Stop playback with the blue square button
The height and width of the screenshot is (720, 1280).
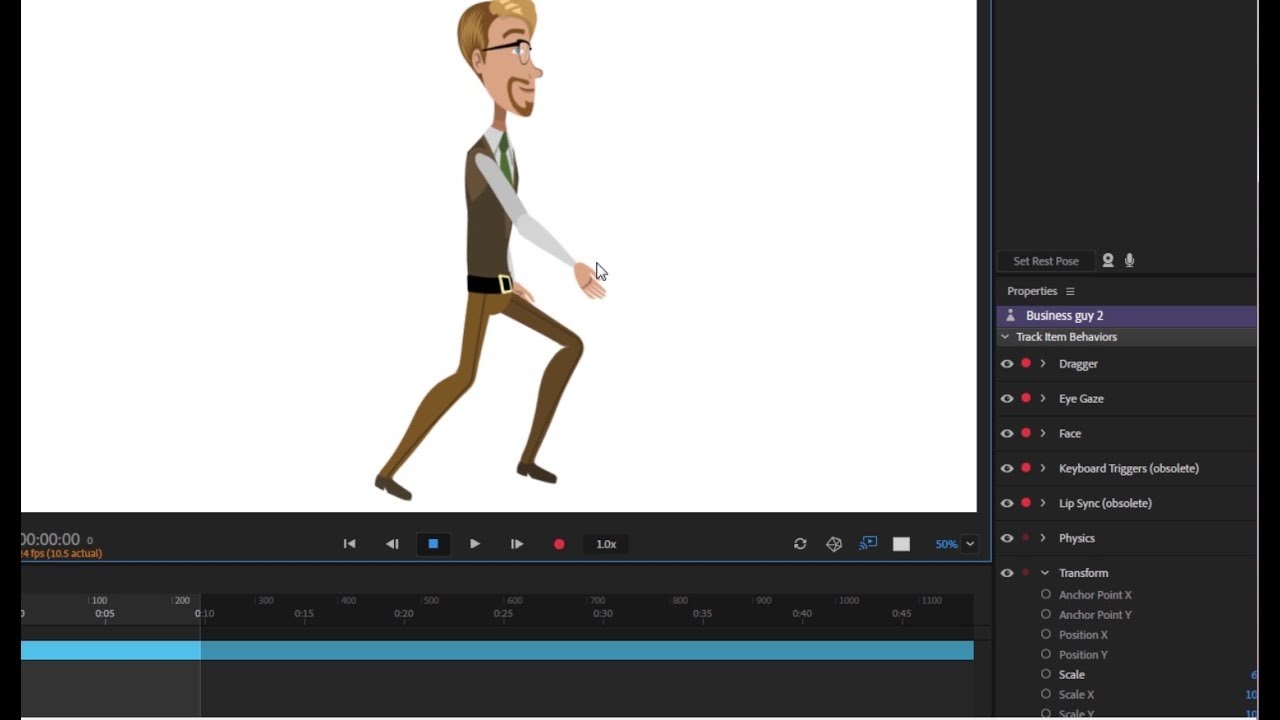click(x=433, y=544)
